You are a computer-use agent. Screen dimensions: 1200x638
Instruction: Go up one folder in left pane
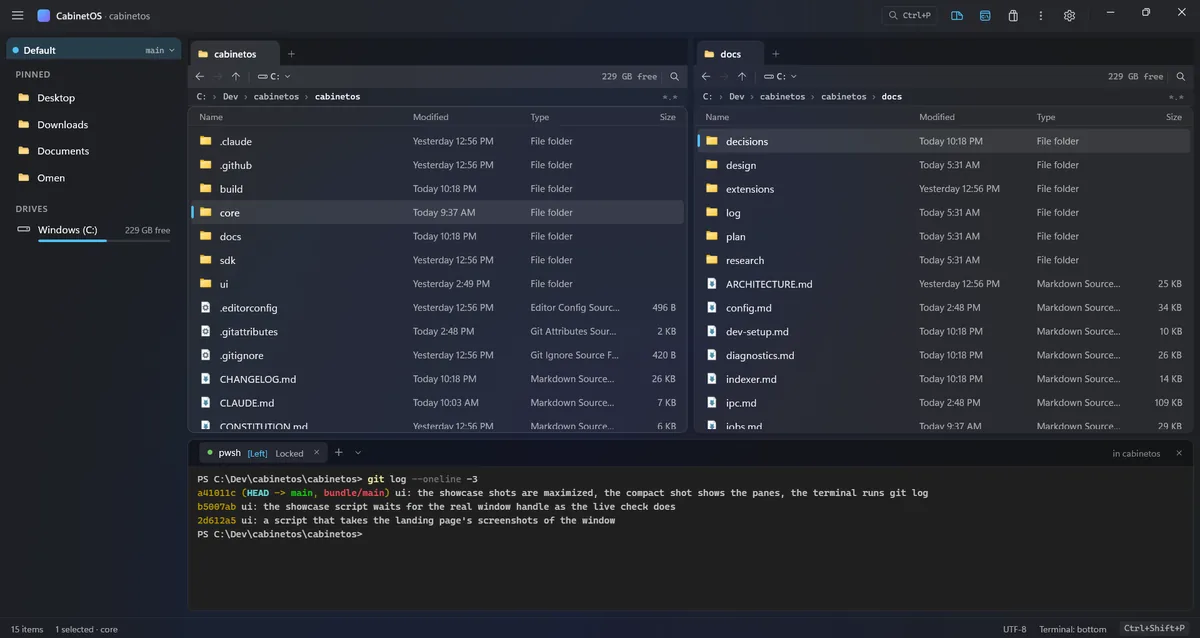pyautogui.click(x=236, y=76)
